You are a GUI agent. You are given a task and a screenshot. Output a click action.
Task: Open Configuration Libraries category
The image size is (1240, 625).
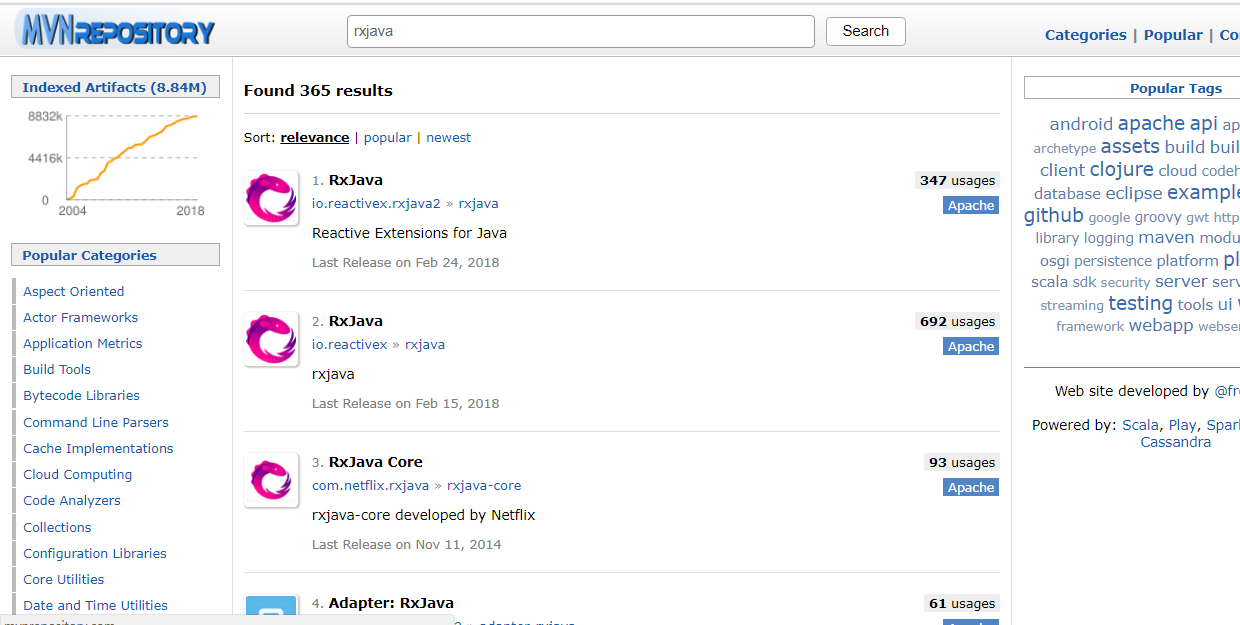[x=95, y=554]
